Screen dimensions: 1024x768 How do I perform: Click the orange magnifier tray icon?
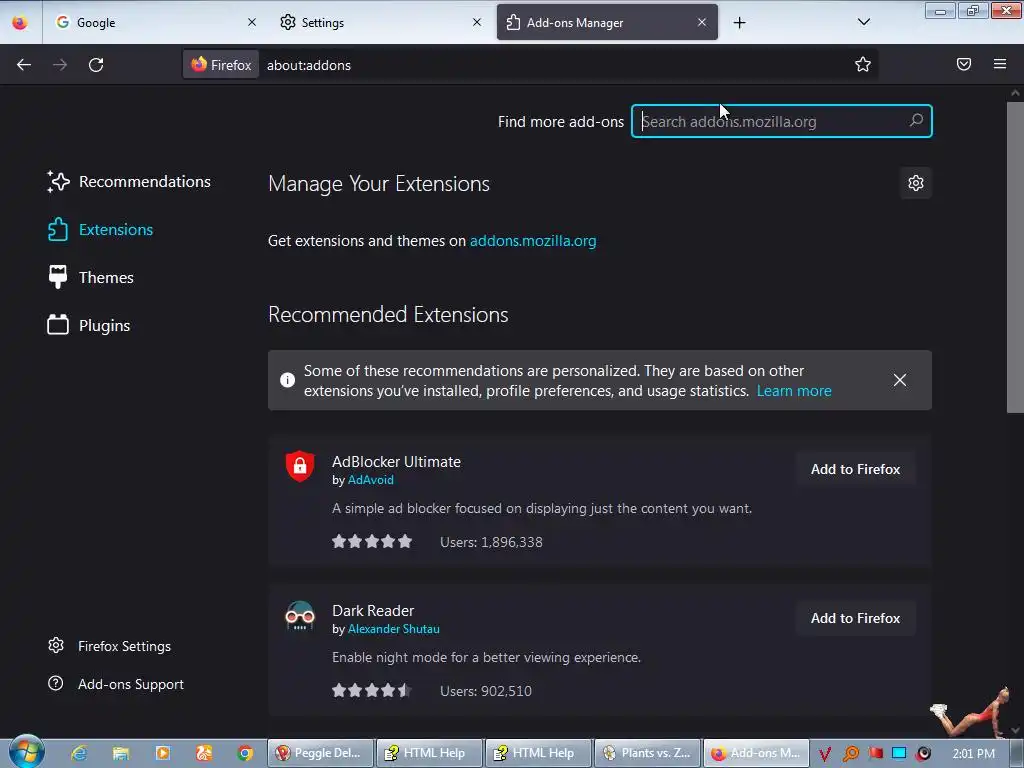850,754
